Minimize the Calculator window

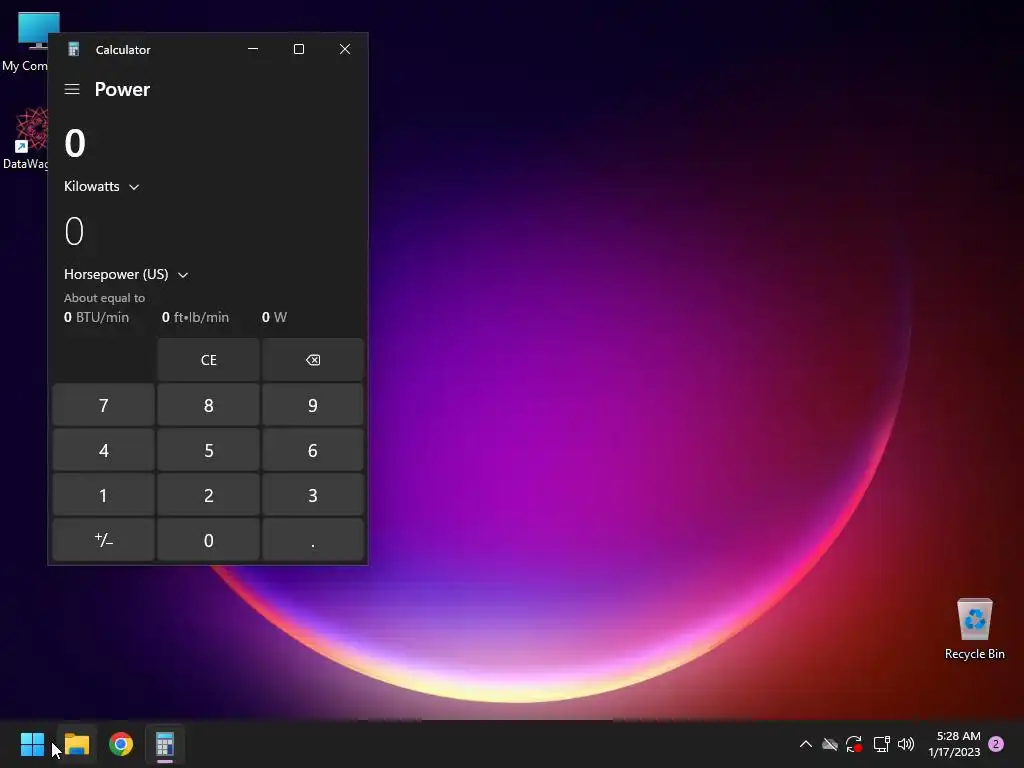tap(253, 50)
